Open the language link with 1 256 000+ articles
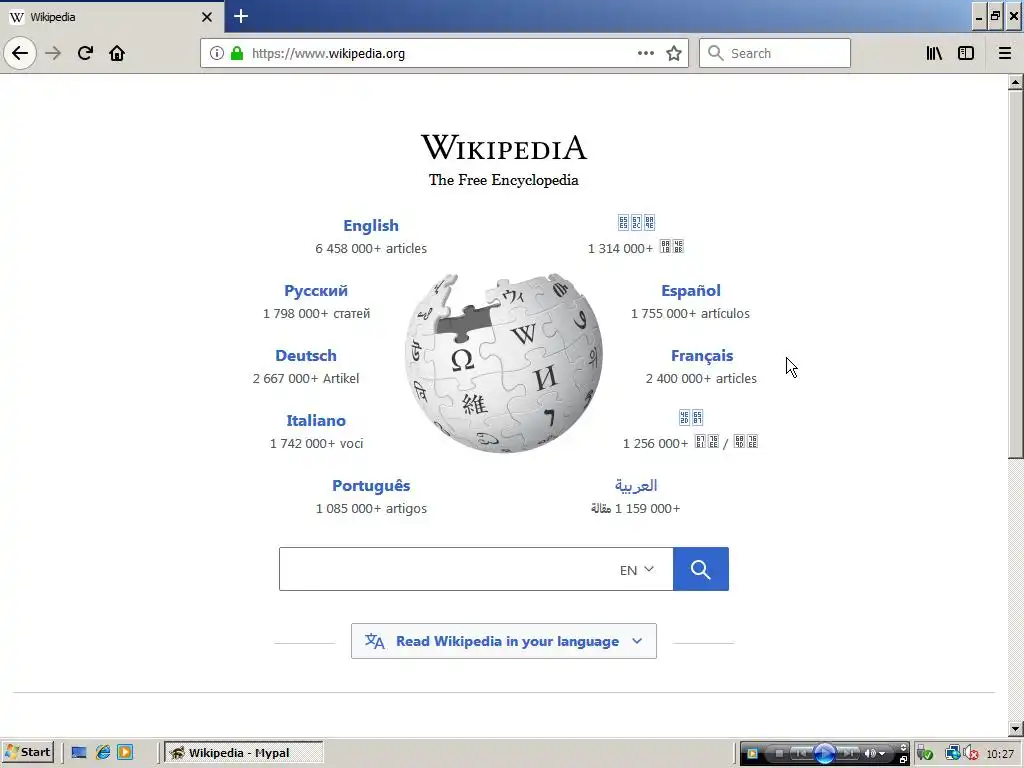 (690, 417)
